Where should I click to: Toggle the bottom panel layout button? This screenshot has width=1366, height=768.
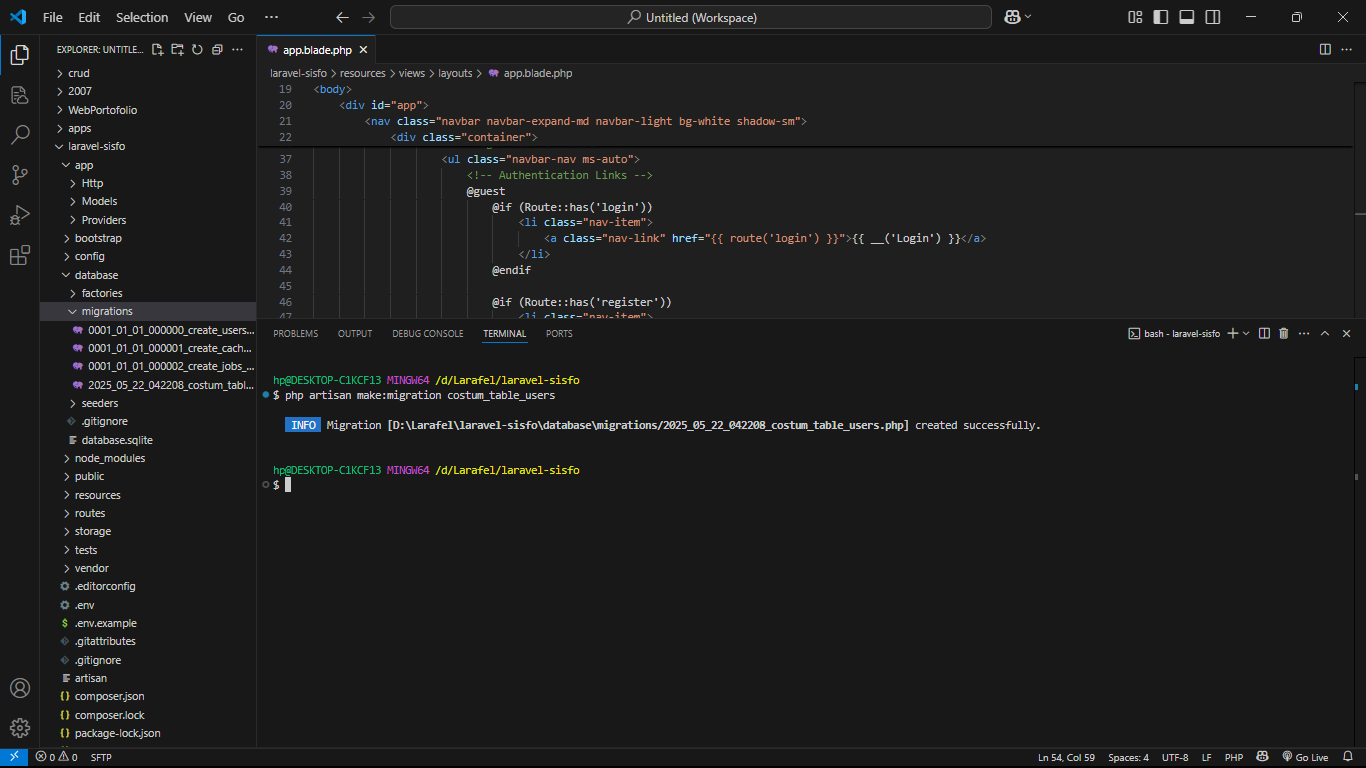click(x=1187, y=17)
